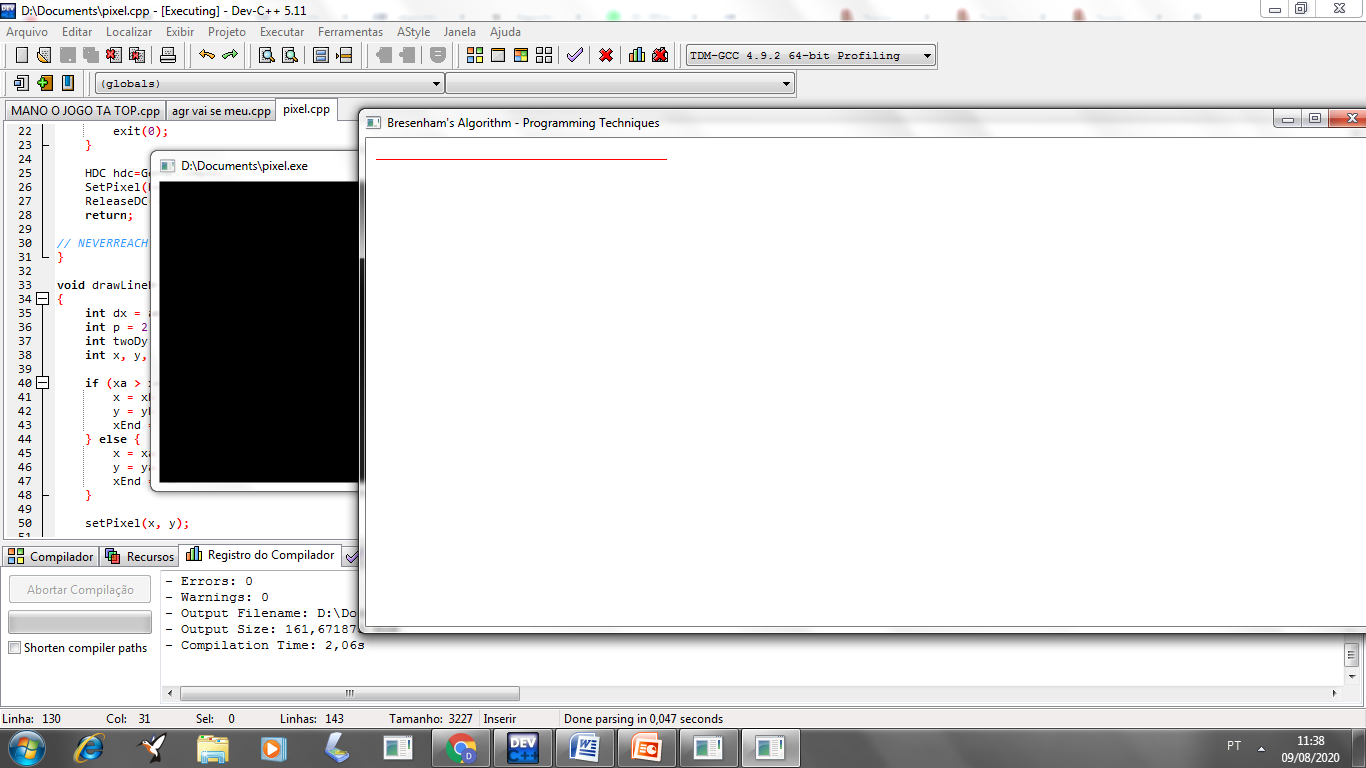Open Google Chrome from the taskbar
This screenshot has width=1366, height=768.
pyautogui.click(x=461, y=747)
